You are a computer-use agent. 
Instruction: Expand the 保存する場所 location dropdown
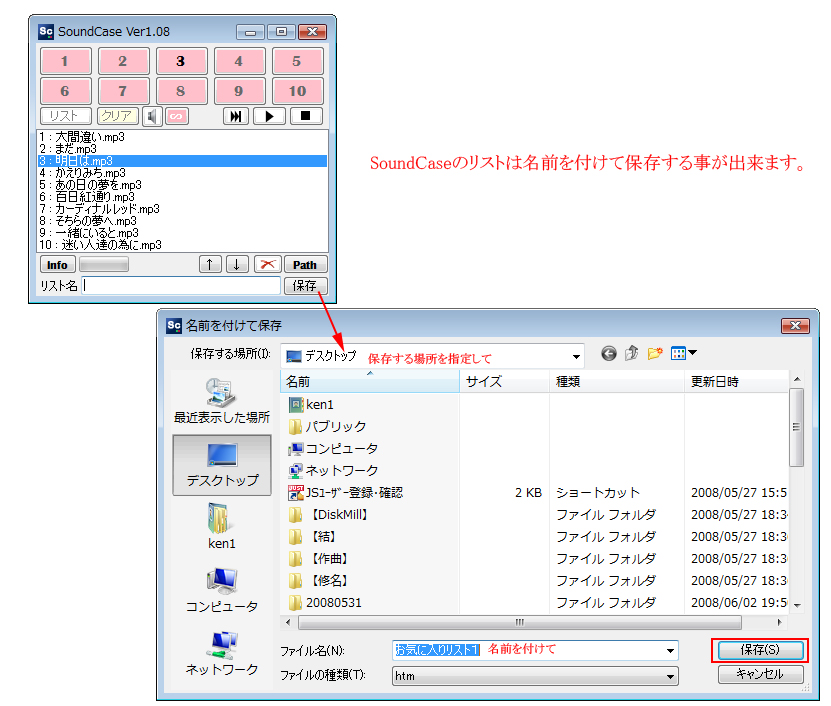(576, 356)
